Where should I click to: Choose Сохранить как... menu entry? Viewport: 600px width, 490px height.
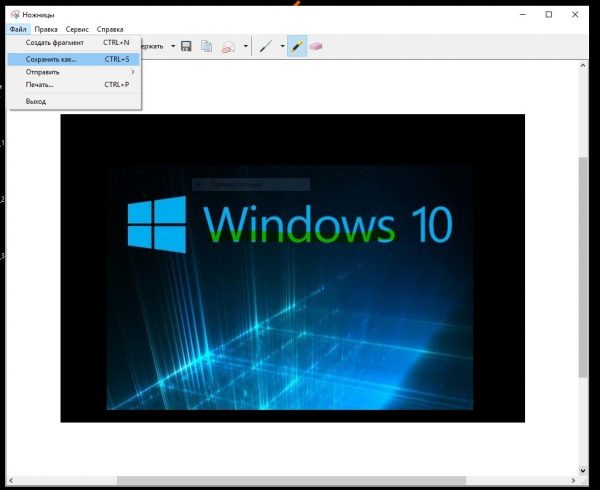[x=74, y=59]
